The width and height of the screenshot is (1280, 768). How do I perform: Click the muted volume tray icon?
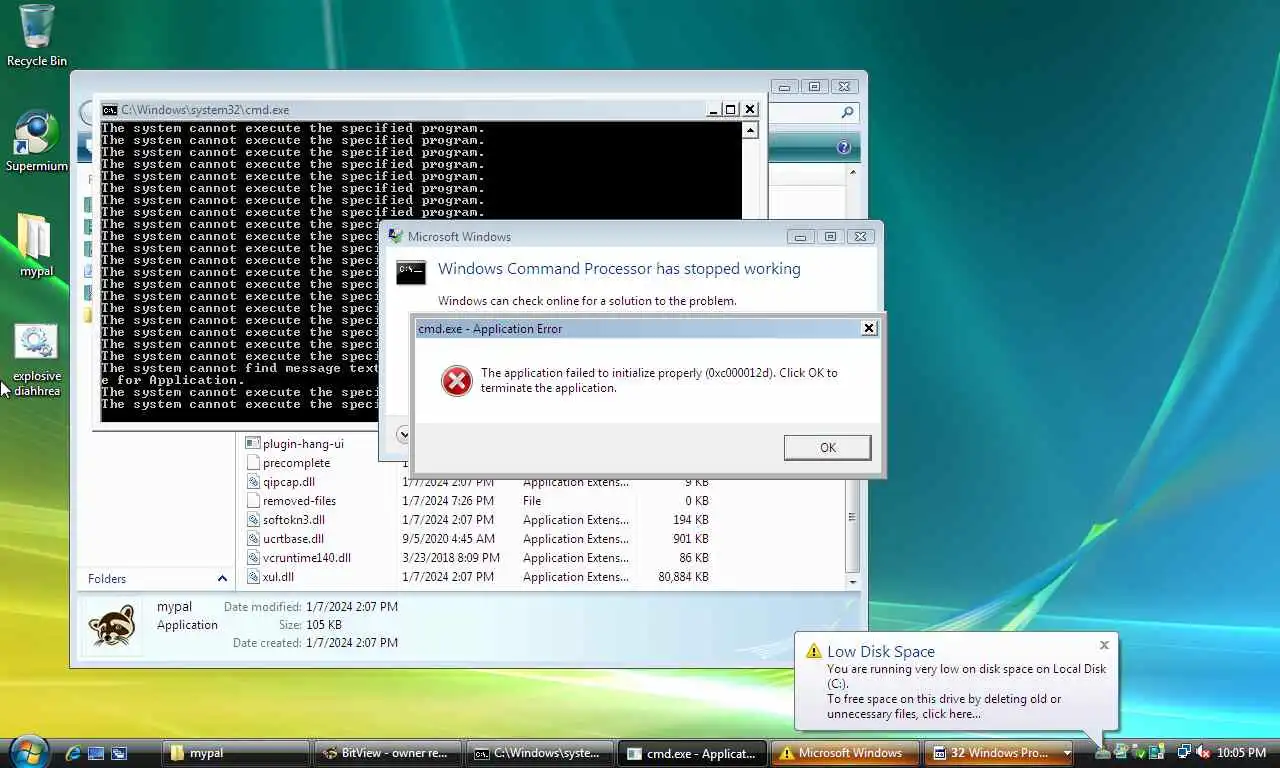click(1203, 753)
